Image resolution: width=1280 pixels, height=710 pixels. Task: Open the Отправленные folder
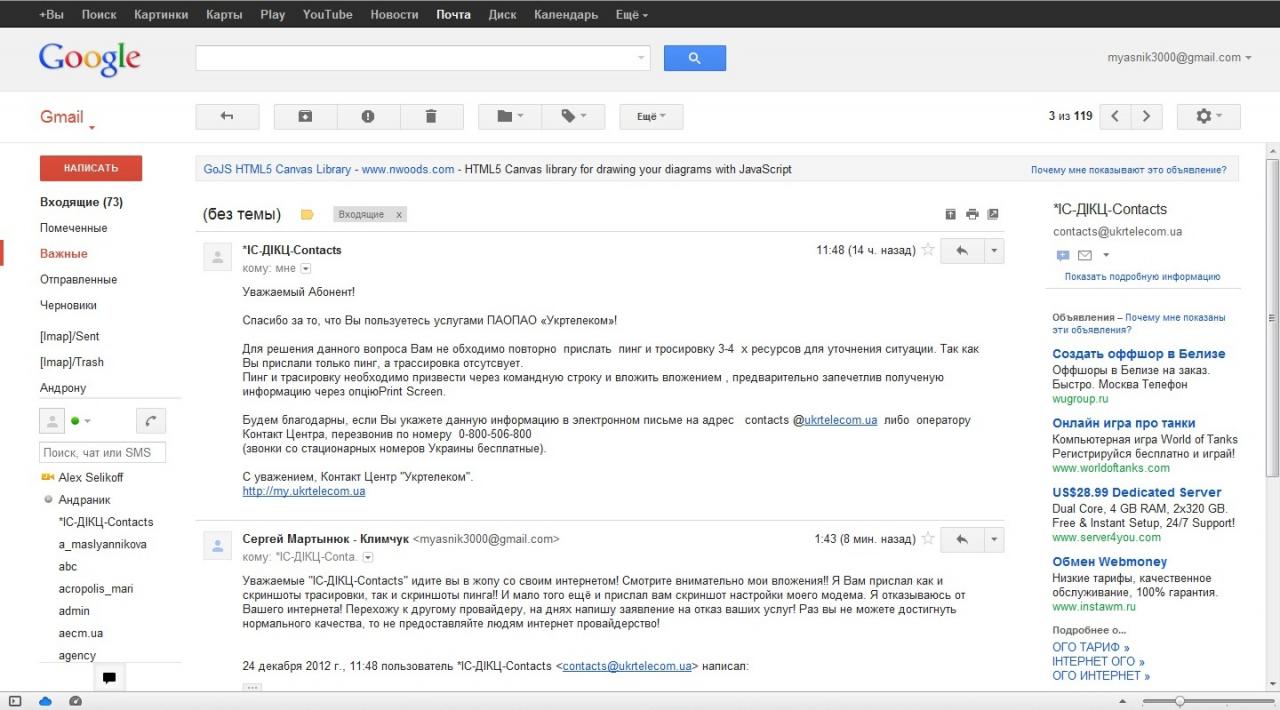coord(78,280)
